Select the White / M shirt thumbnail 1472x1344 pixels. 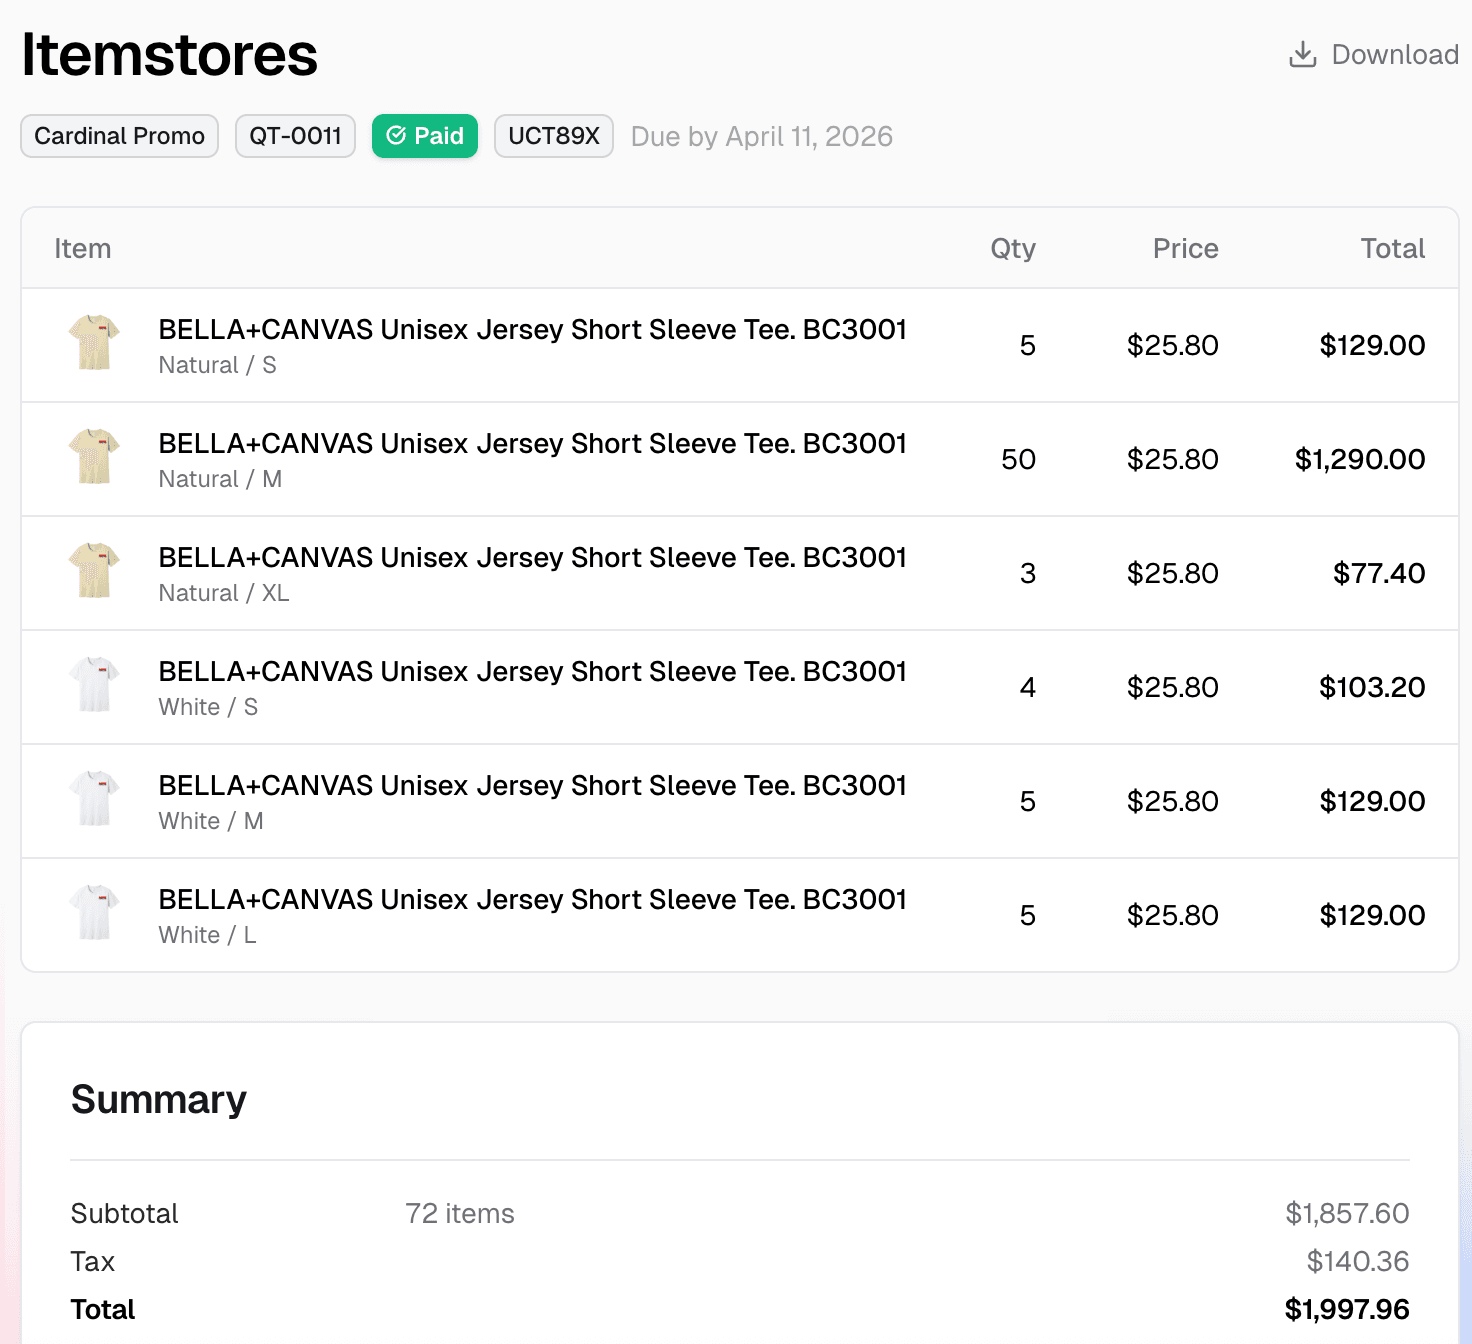click(94, 800)
